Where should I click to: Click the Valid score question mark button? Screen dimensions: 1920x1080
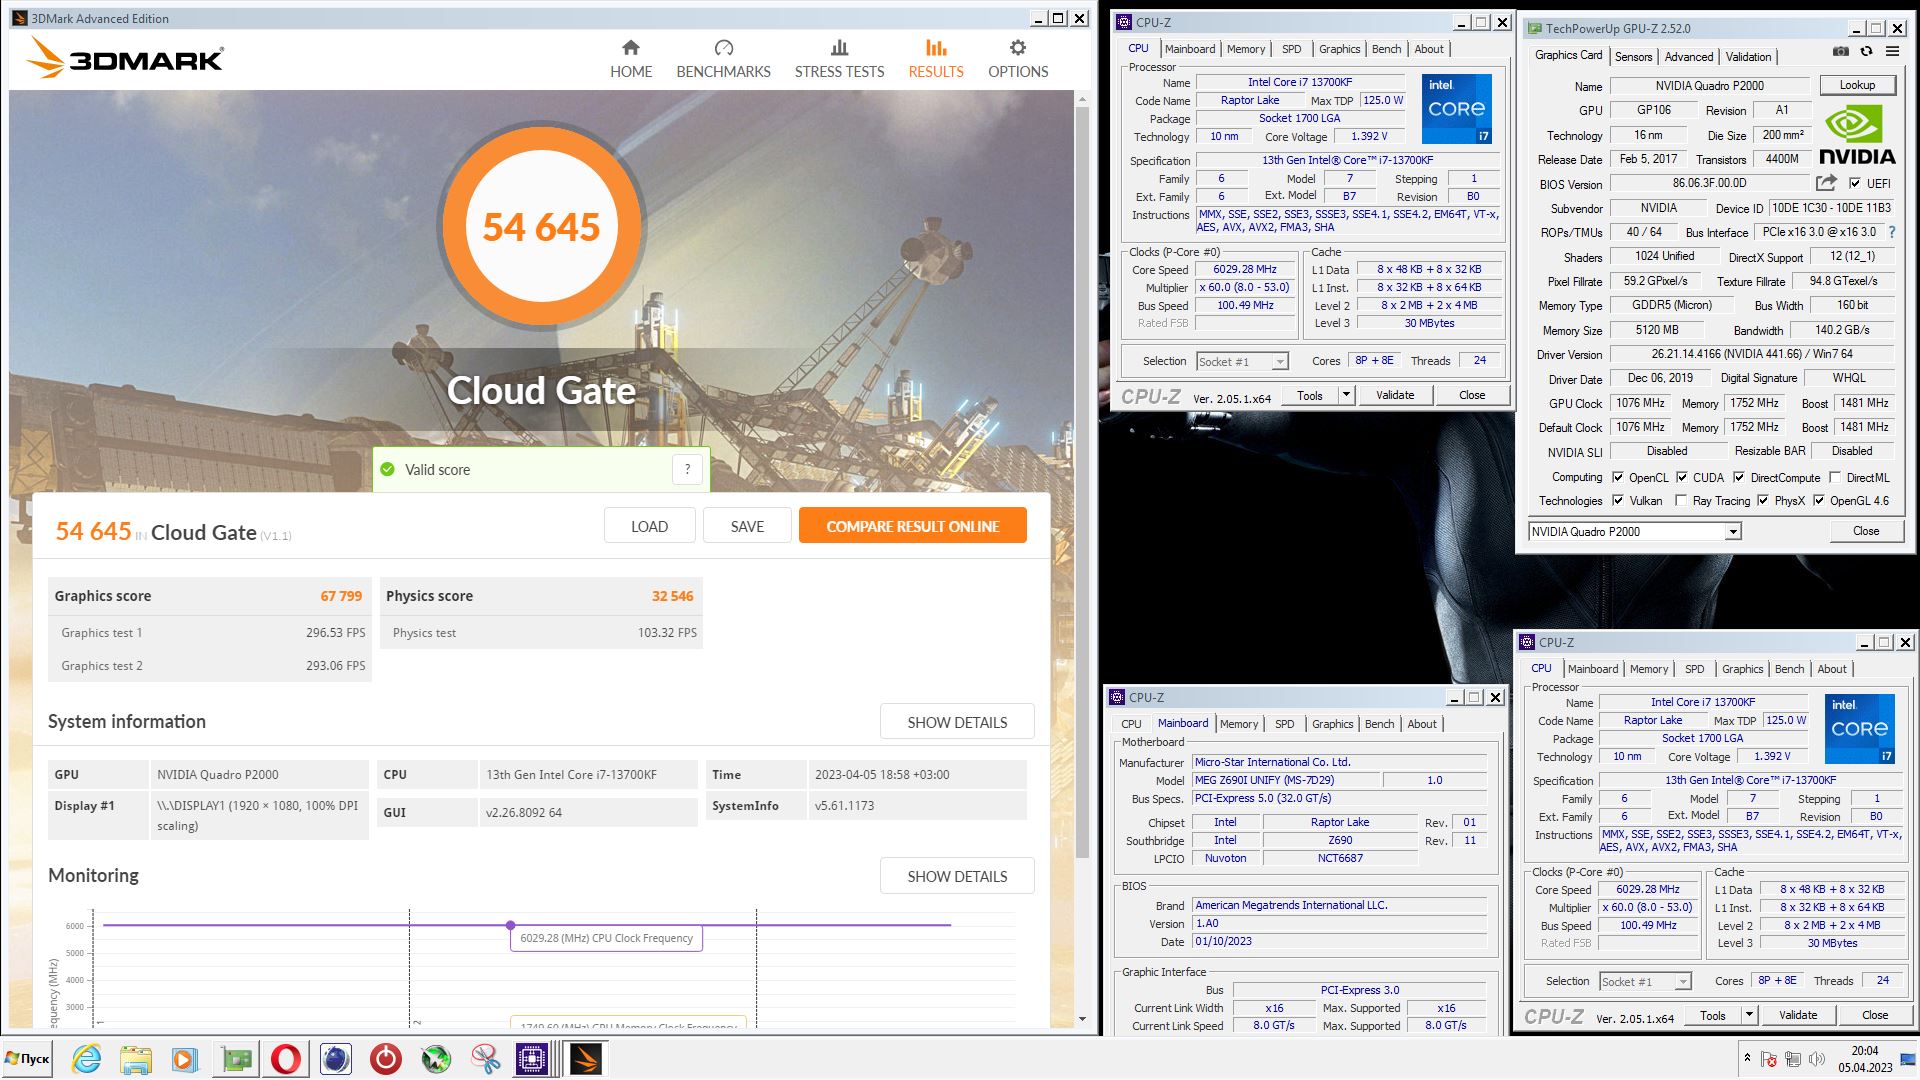687,469
